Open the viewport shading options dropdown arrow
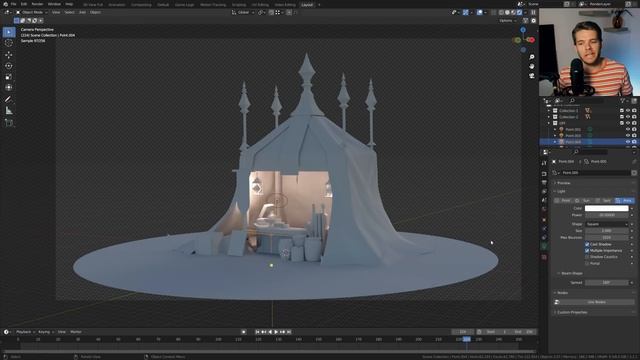The height and width of the screenshot is (360, 640). [525, 12]
